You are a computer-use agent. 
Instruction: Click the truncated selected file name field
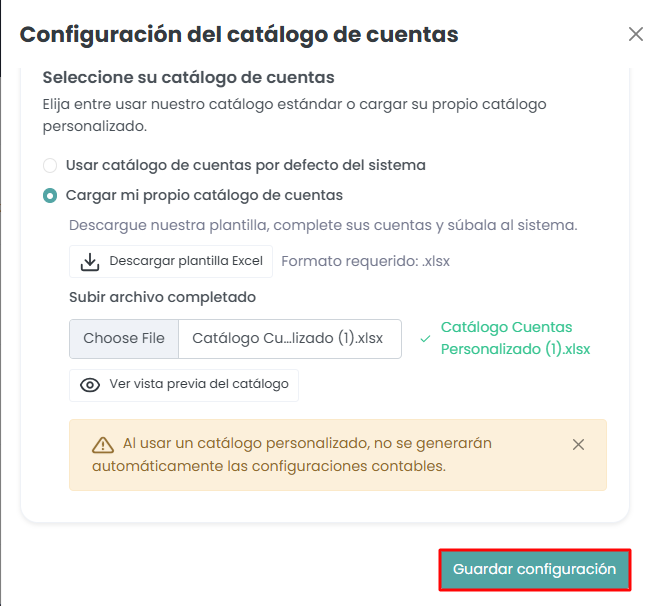pos(289,339)
